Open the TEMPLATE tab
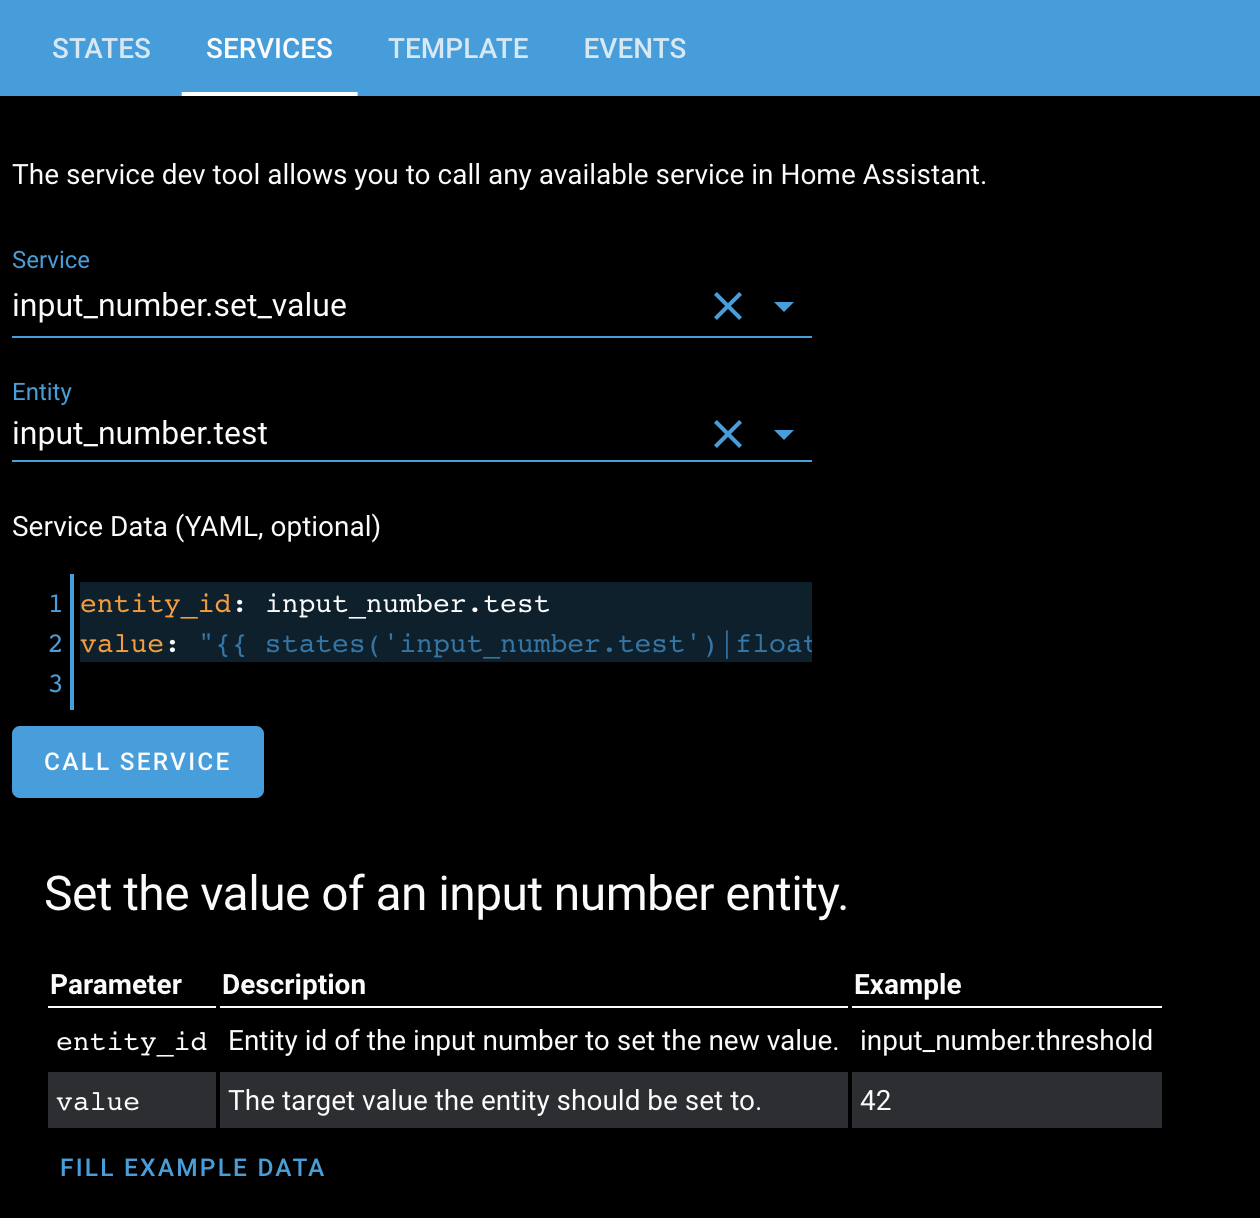Viewport: 1260px width, 1218px height. [x=458, y=48]
